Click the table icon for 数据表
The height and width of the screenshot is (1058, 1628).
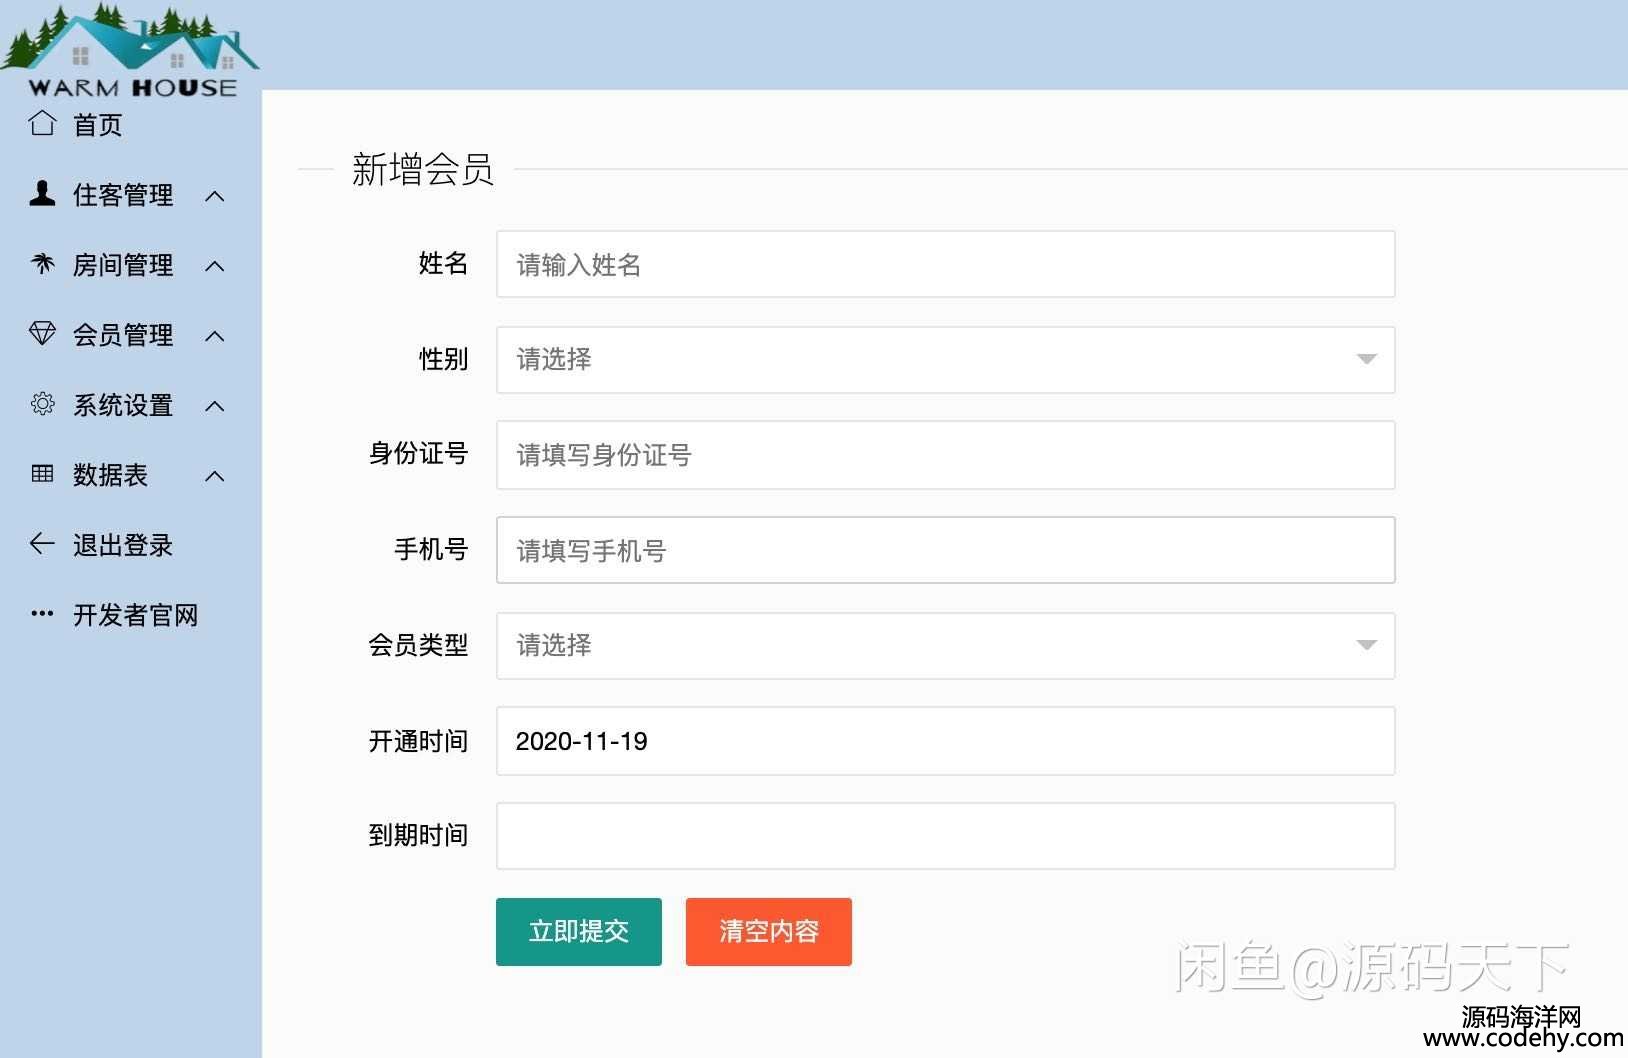[42, 474]
